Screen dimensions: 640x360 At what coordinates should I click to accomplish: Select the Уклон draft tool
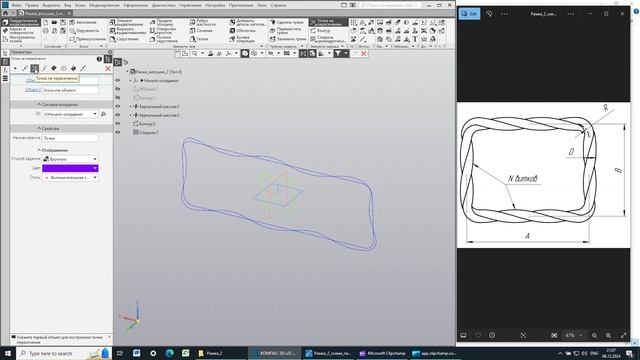(x=199, y=39)
